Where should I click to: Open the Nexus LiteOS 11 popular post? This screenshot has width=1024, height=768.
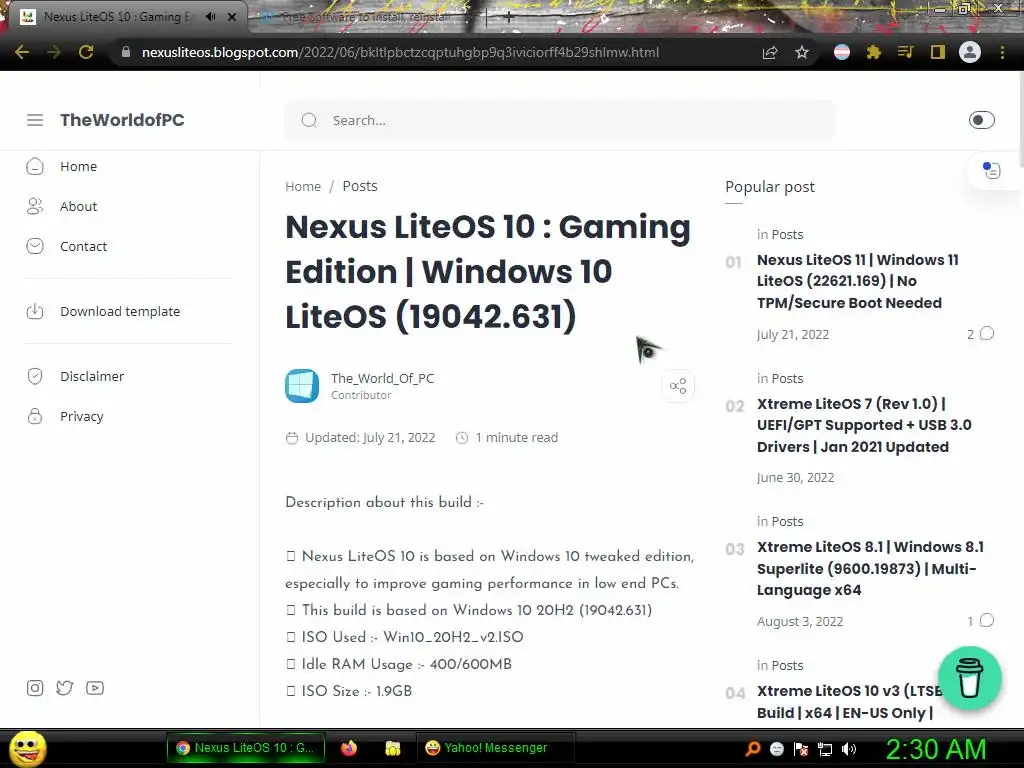pyautogui.click(x=857, y=281)
